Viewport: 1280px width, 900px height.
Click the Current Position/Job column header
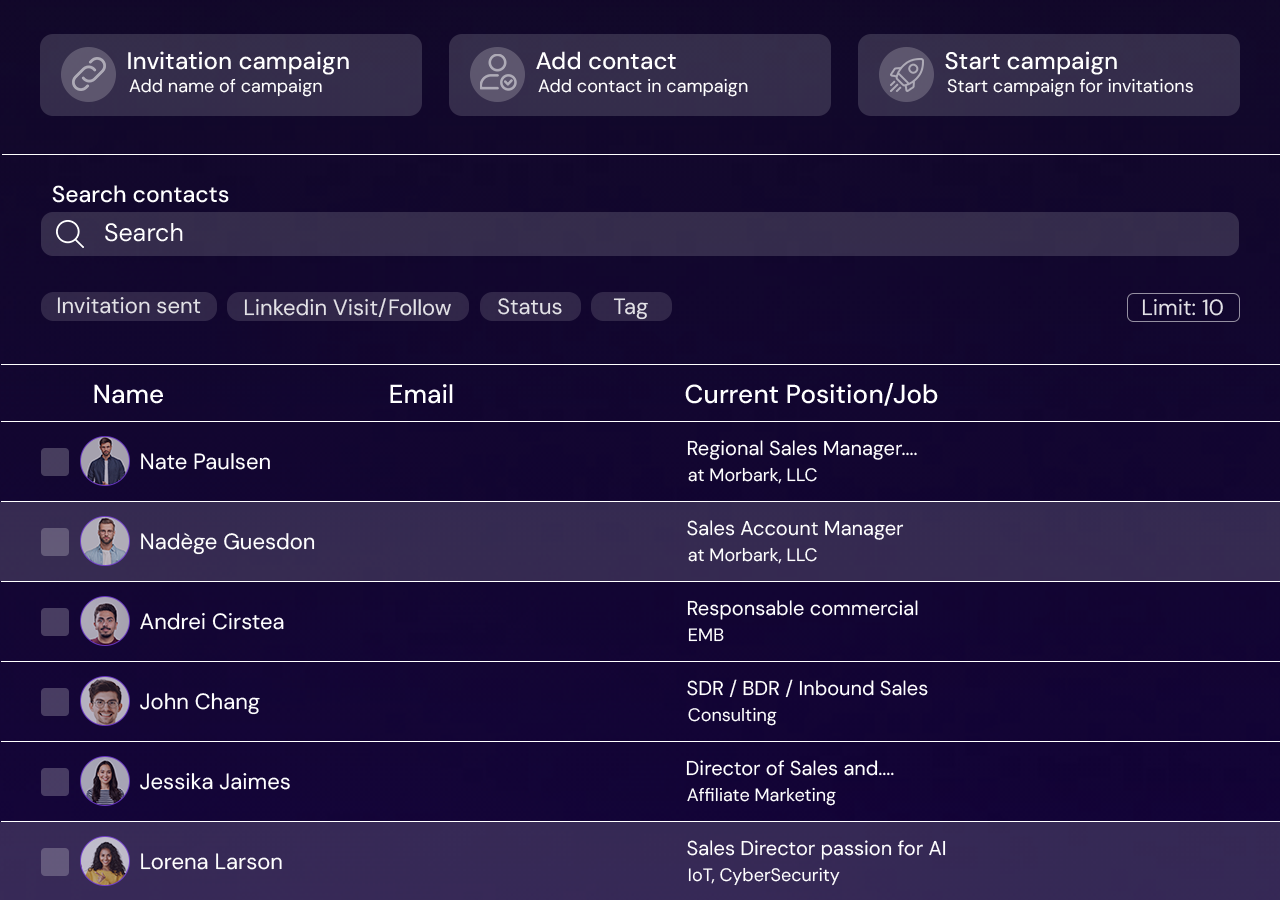810,394
